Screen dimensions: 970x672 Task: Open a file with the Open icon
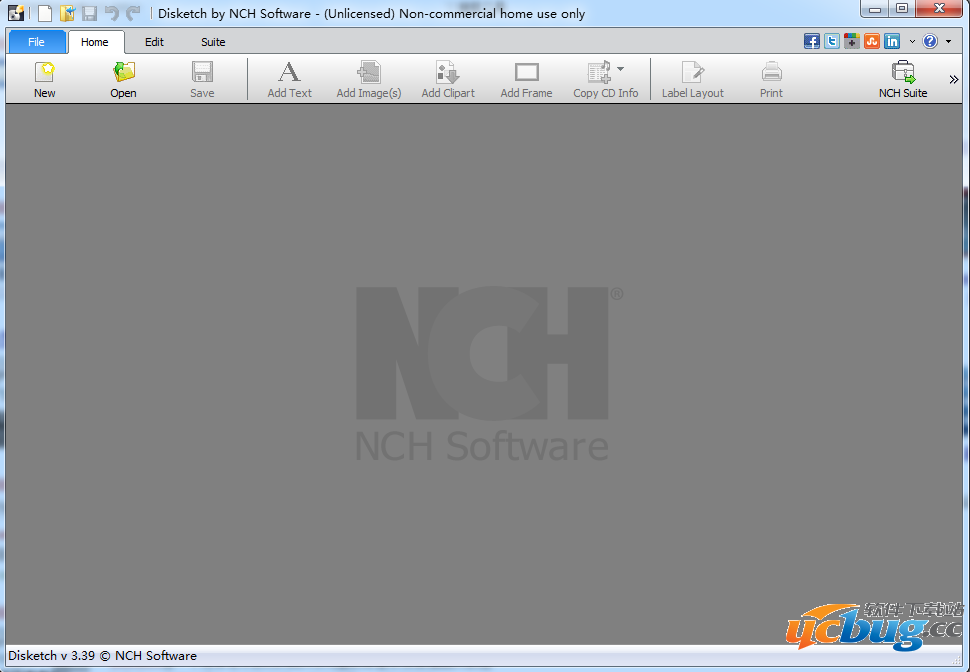coord(123,79)
